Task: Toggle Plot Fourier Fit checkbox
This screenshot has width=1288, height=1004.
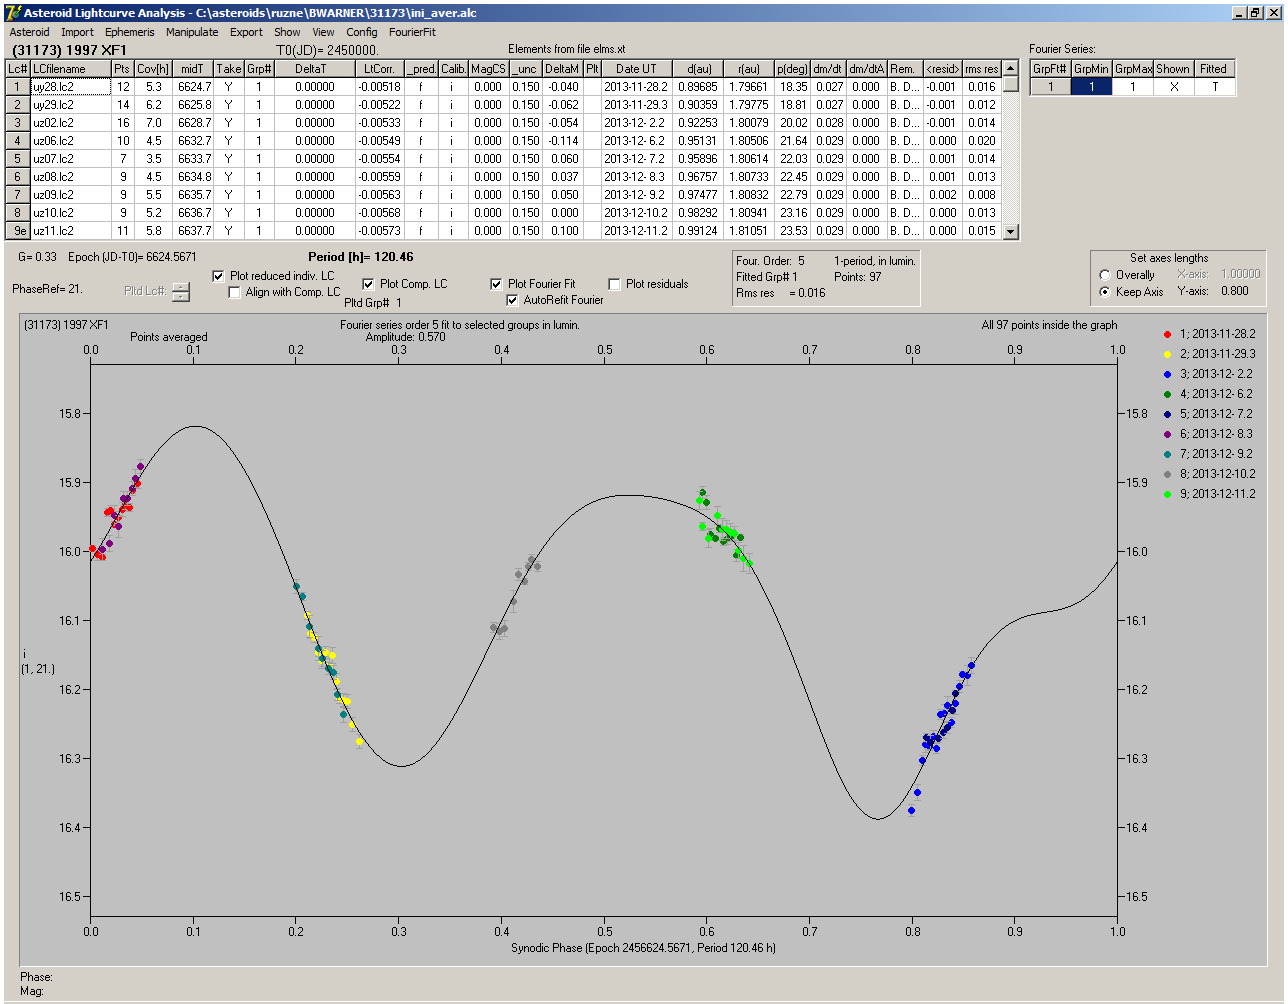Action: click(x=496, y=284)
